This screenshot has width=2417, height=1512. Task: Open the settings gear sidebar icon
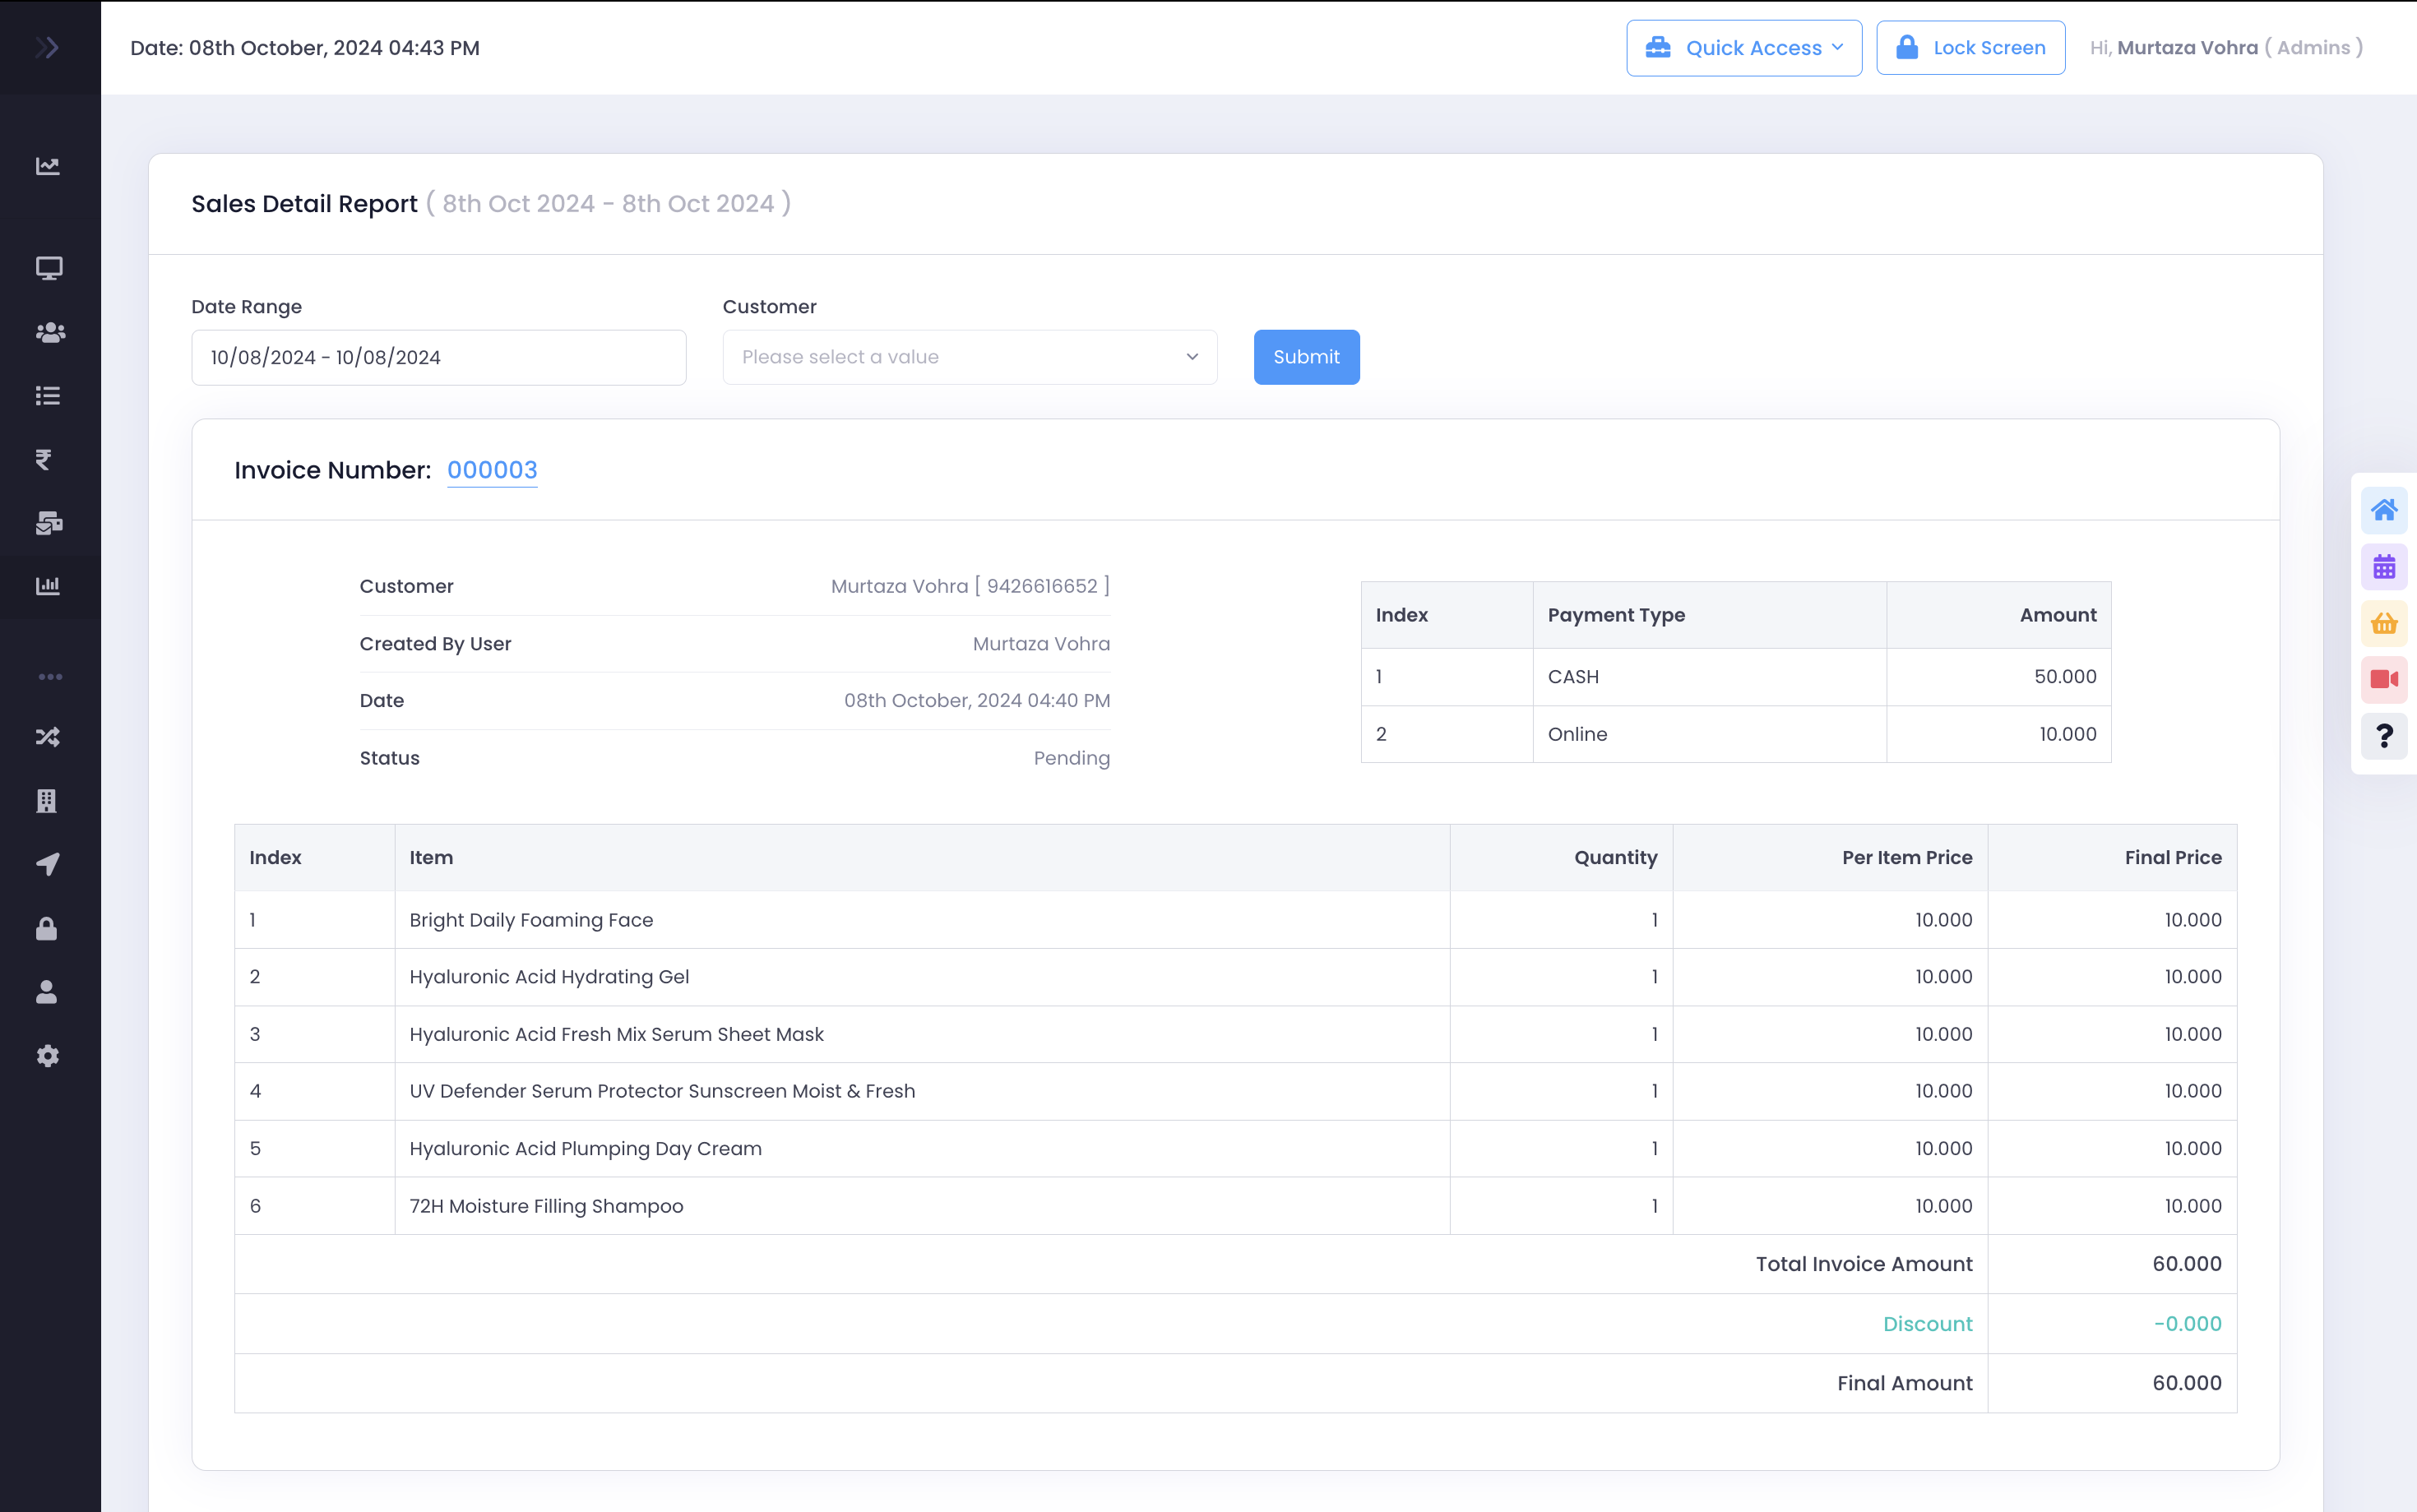pos(48,1056)
